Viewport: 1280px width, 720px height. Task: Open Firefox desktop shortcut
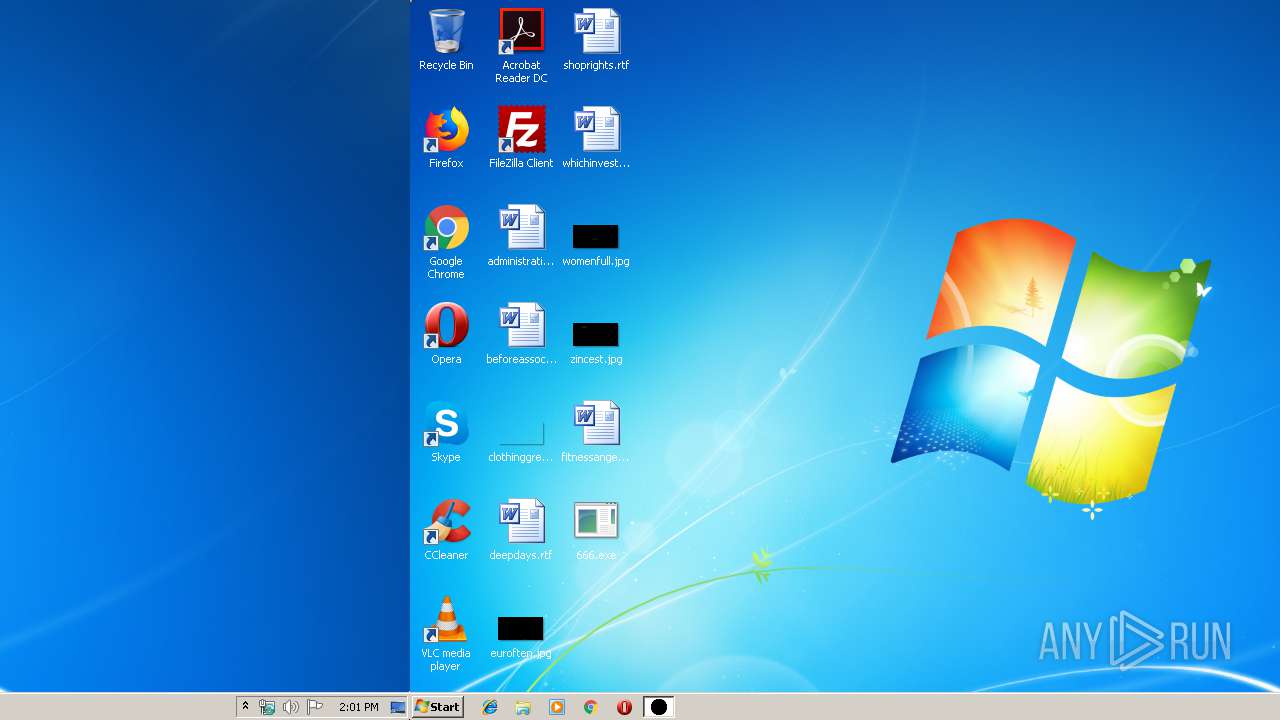[446, 138]
